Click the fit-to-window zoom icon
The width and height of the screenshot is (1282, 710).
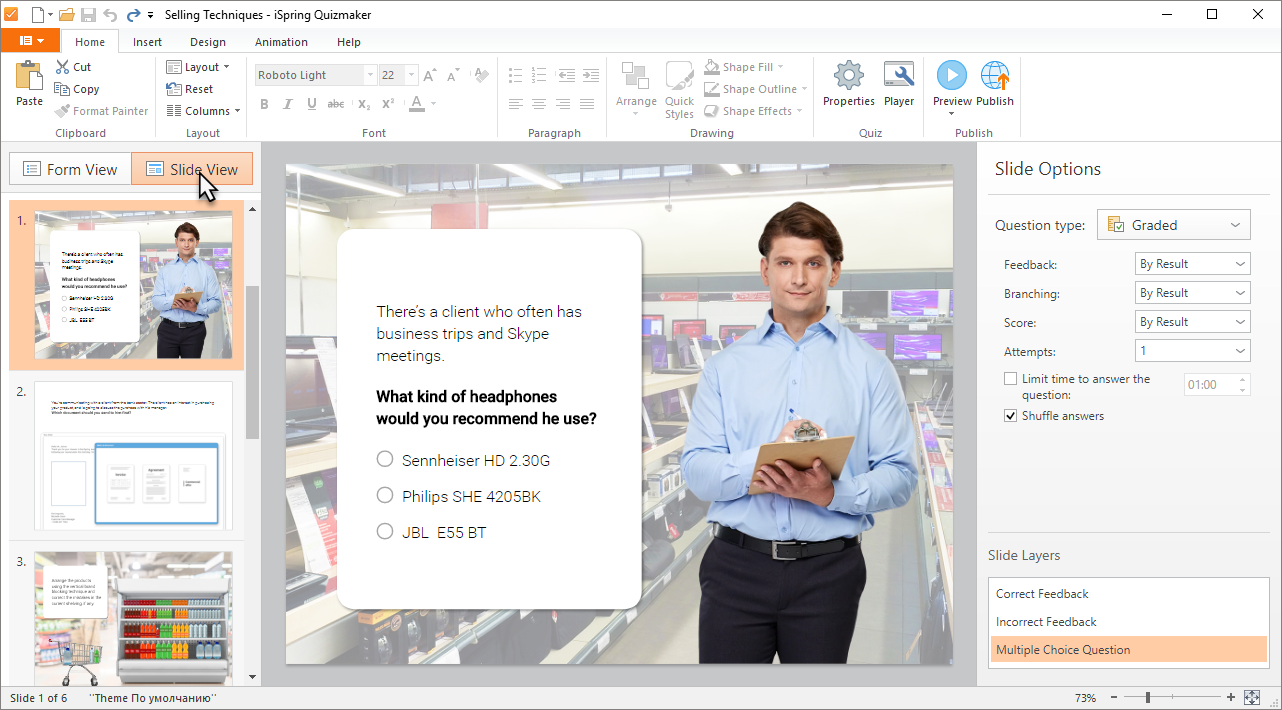coord(1251,697)
